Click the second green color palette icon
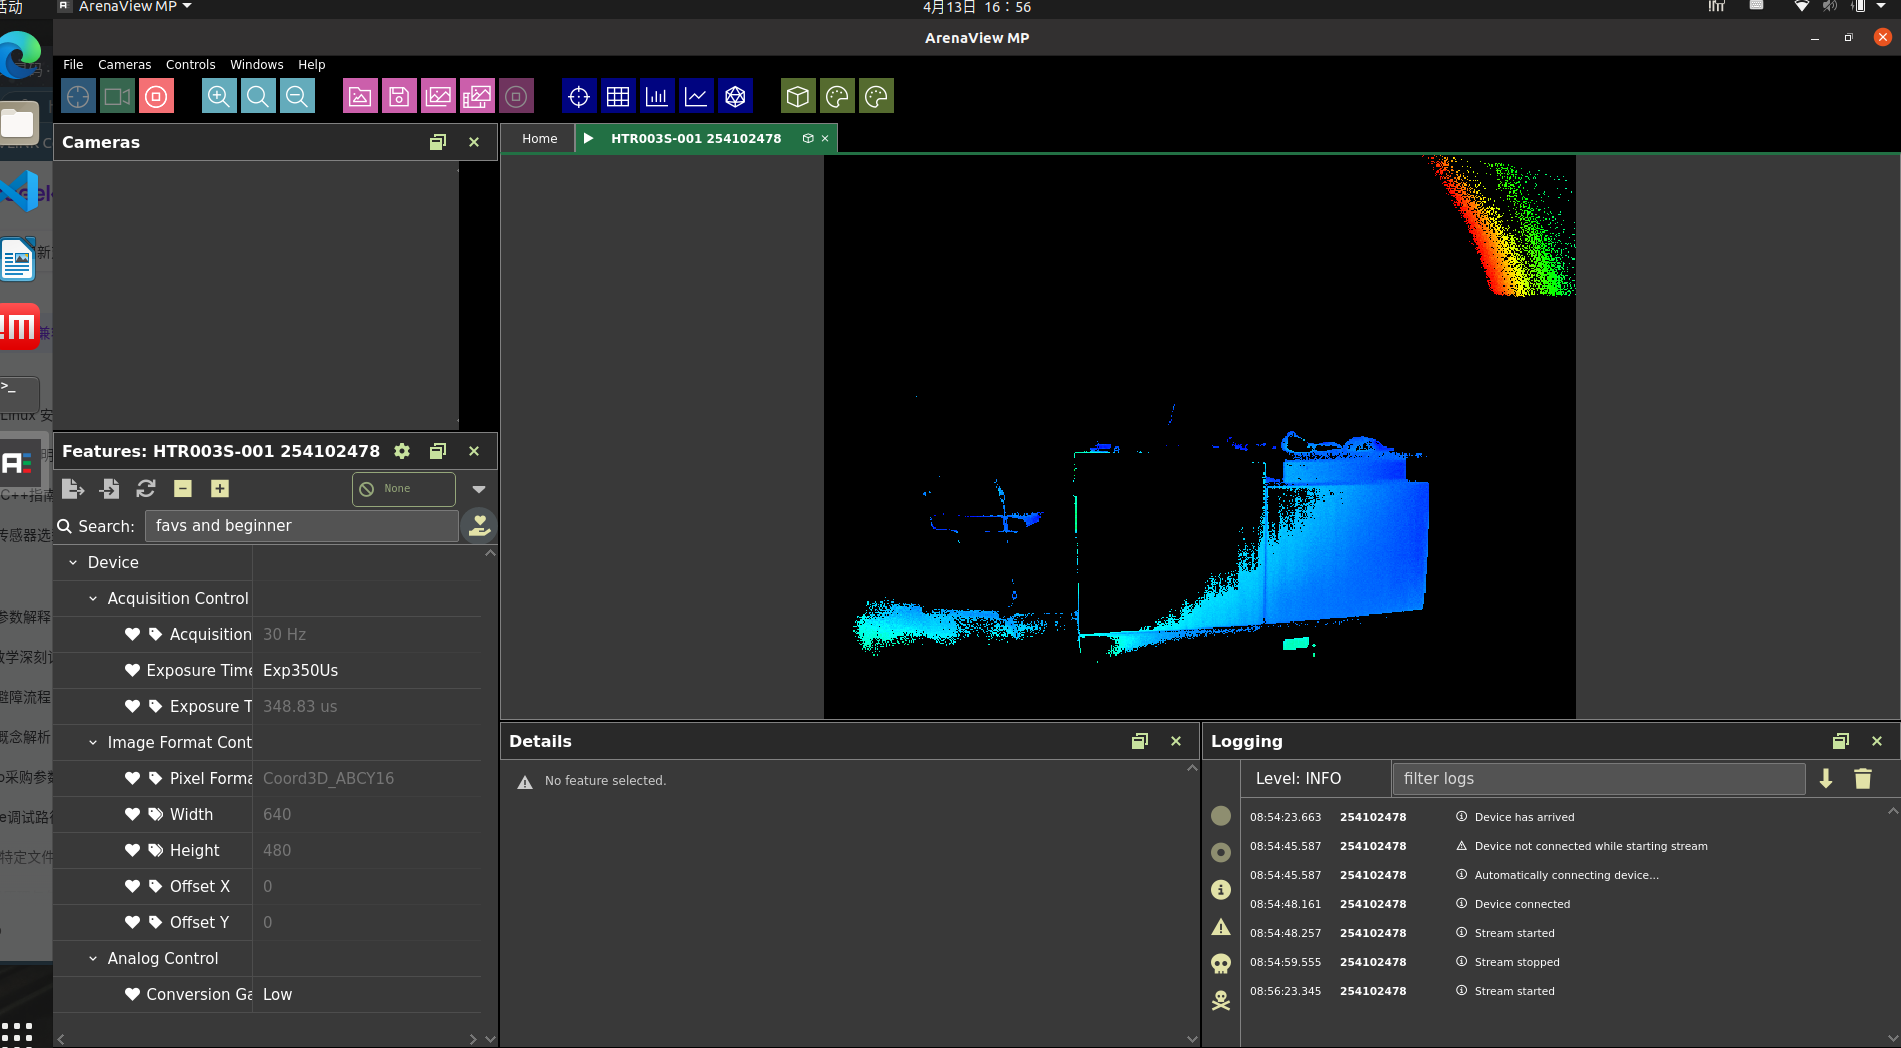The image size is (1901, 1048). (x=876, y=97)
